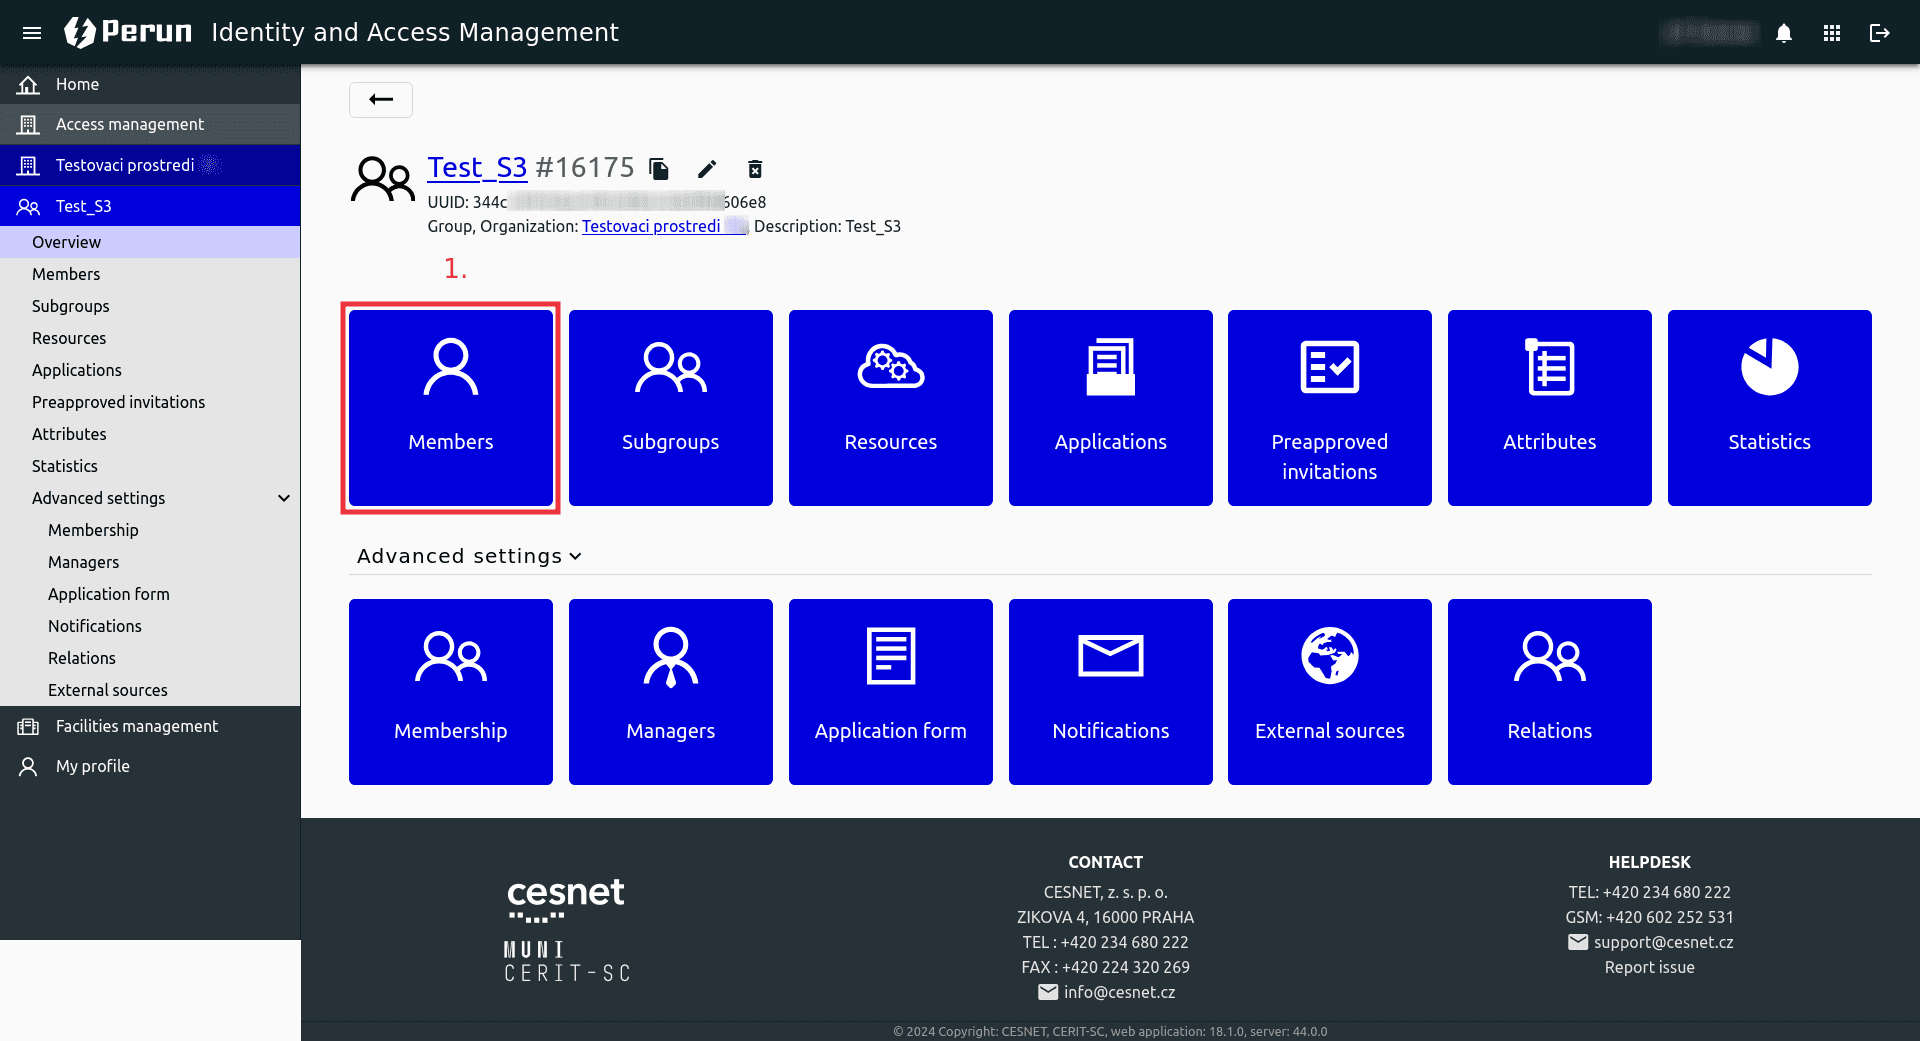Screen dimensions: 1920x1041
Task: Follow the Testovaci prostredi organization link
Action: (x=651, y=226)
